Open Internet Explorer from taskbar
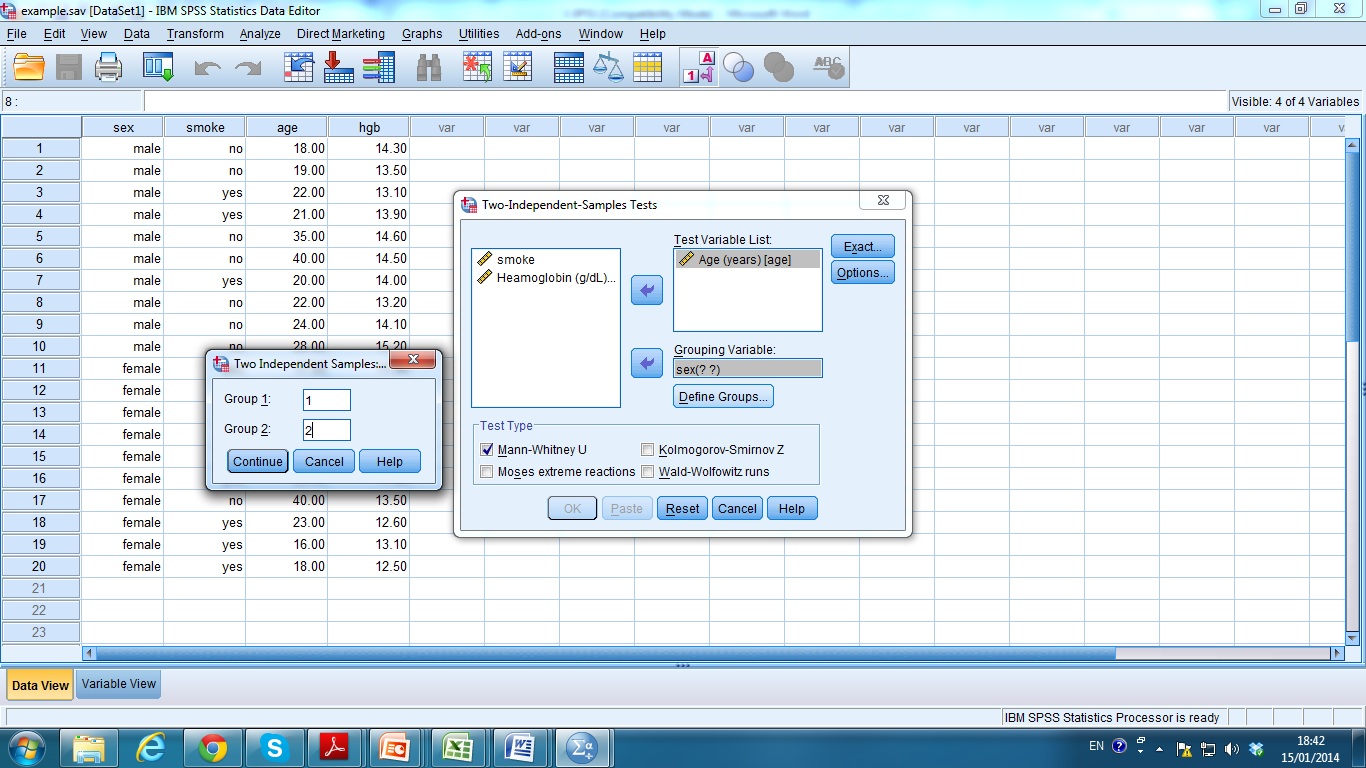The width and height of the screenshot is (1366, 768). [x=150, y=747]
